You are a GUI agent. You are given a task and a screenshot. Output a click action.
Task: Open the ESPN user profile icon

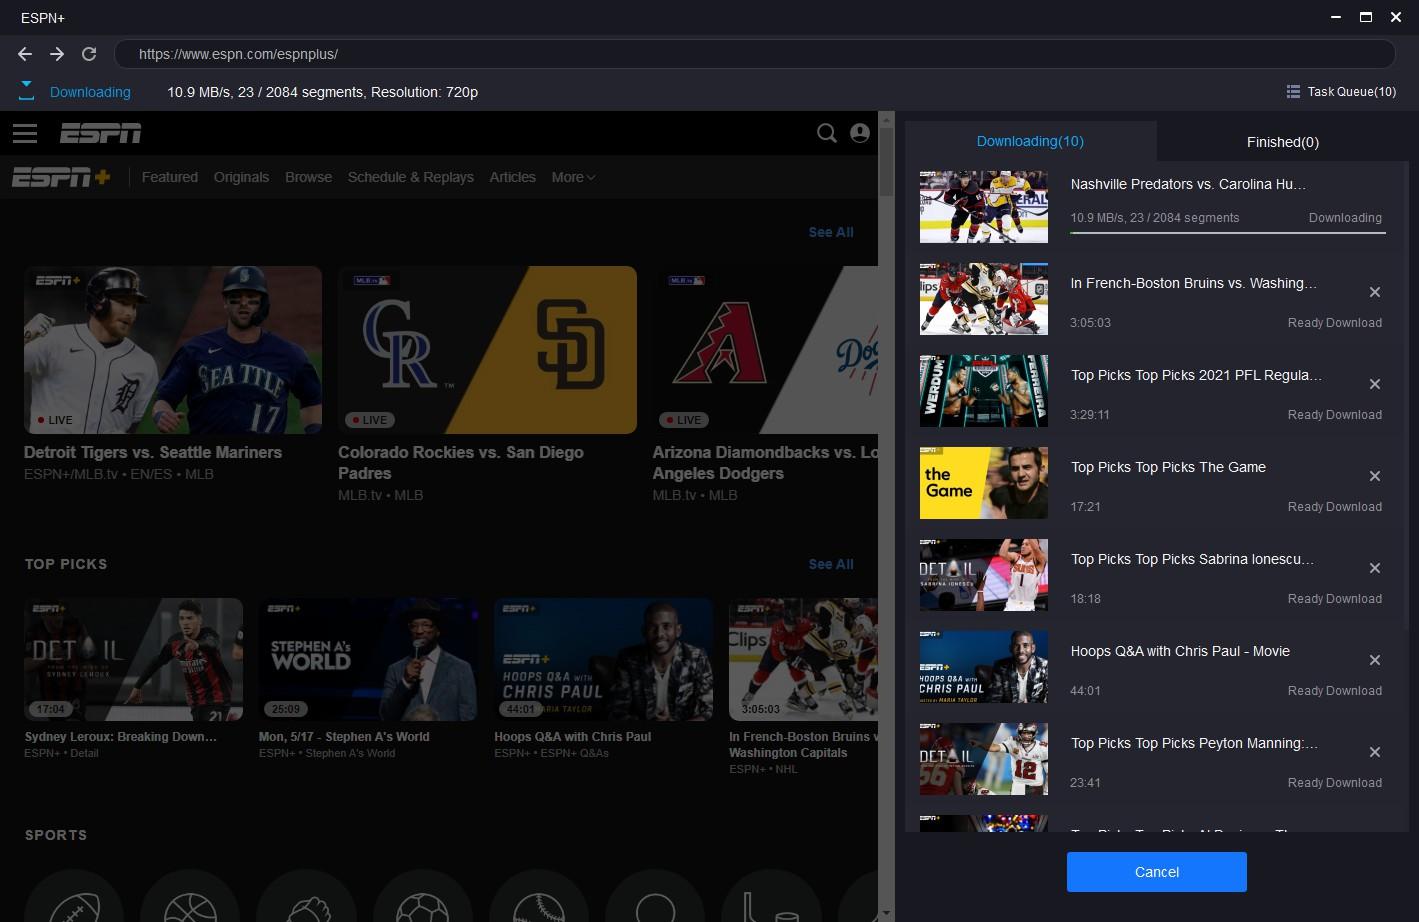[x=860, y=133]
